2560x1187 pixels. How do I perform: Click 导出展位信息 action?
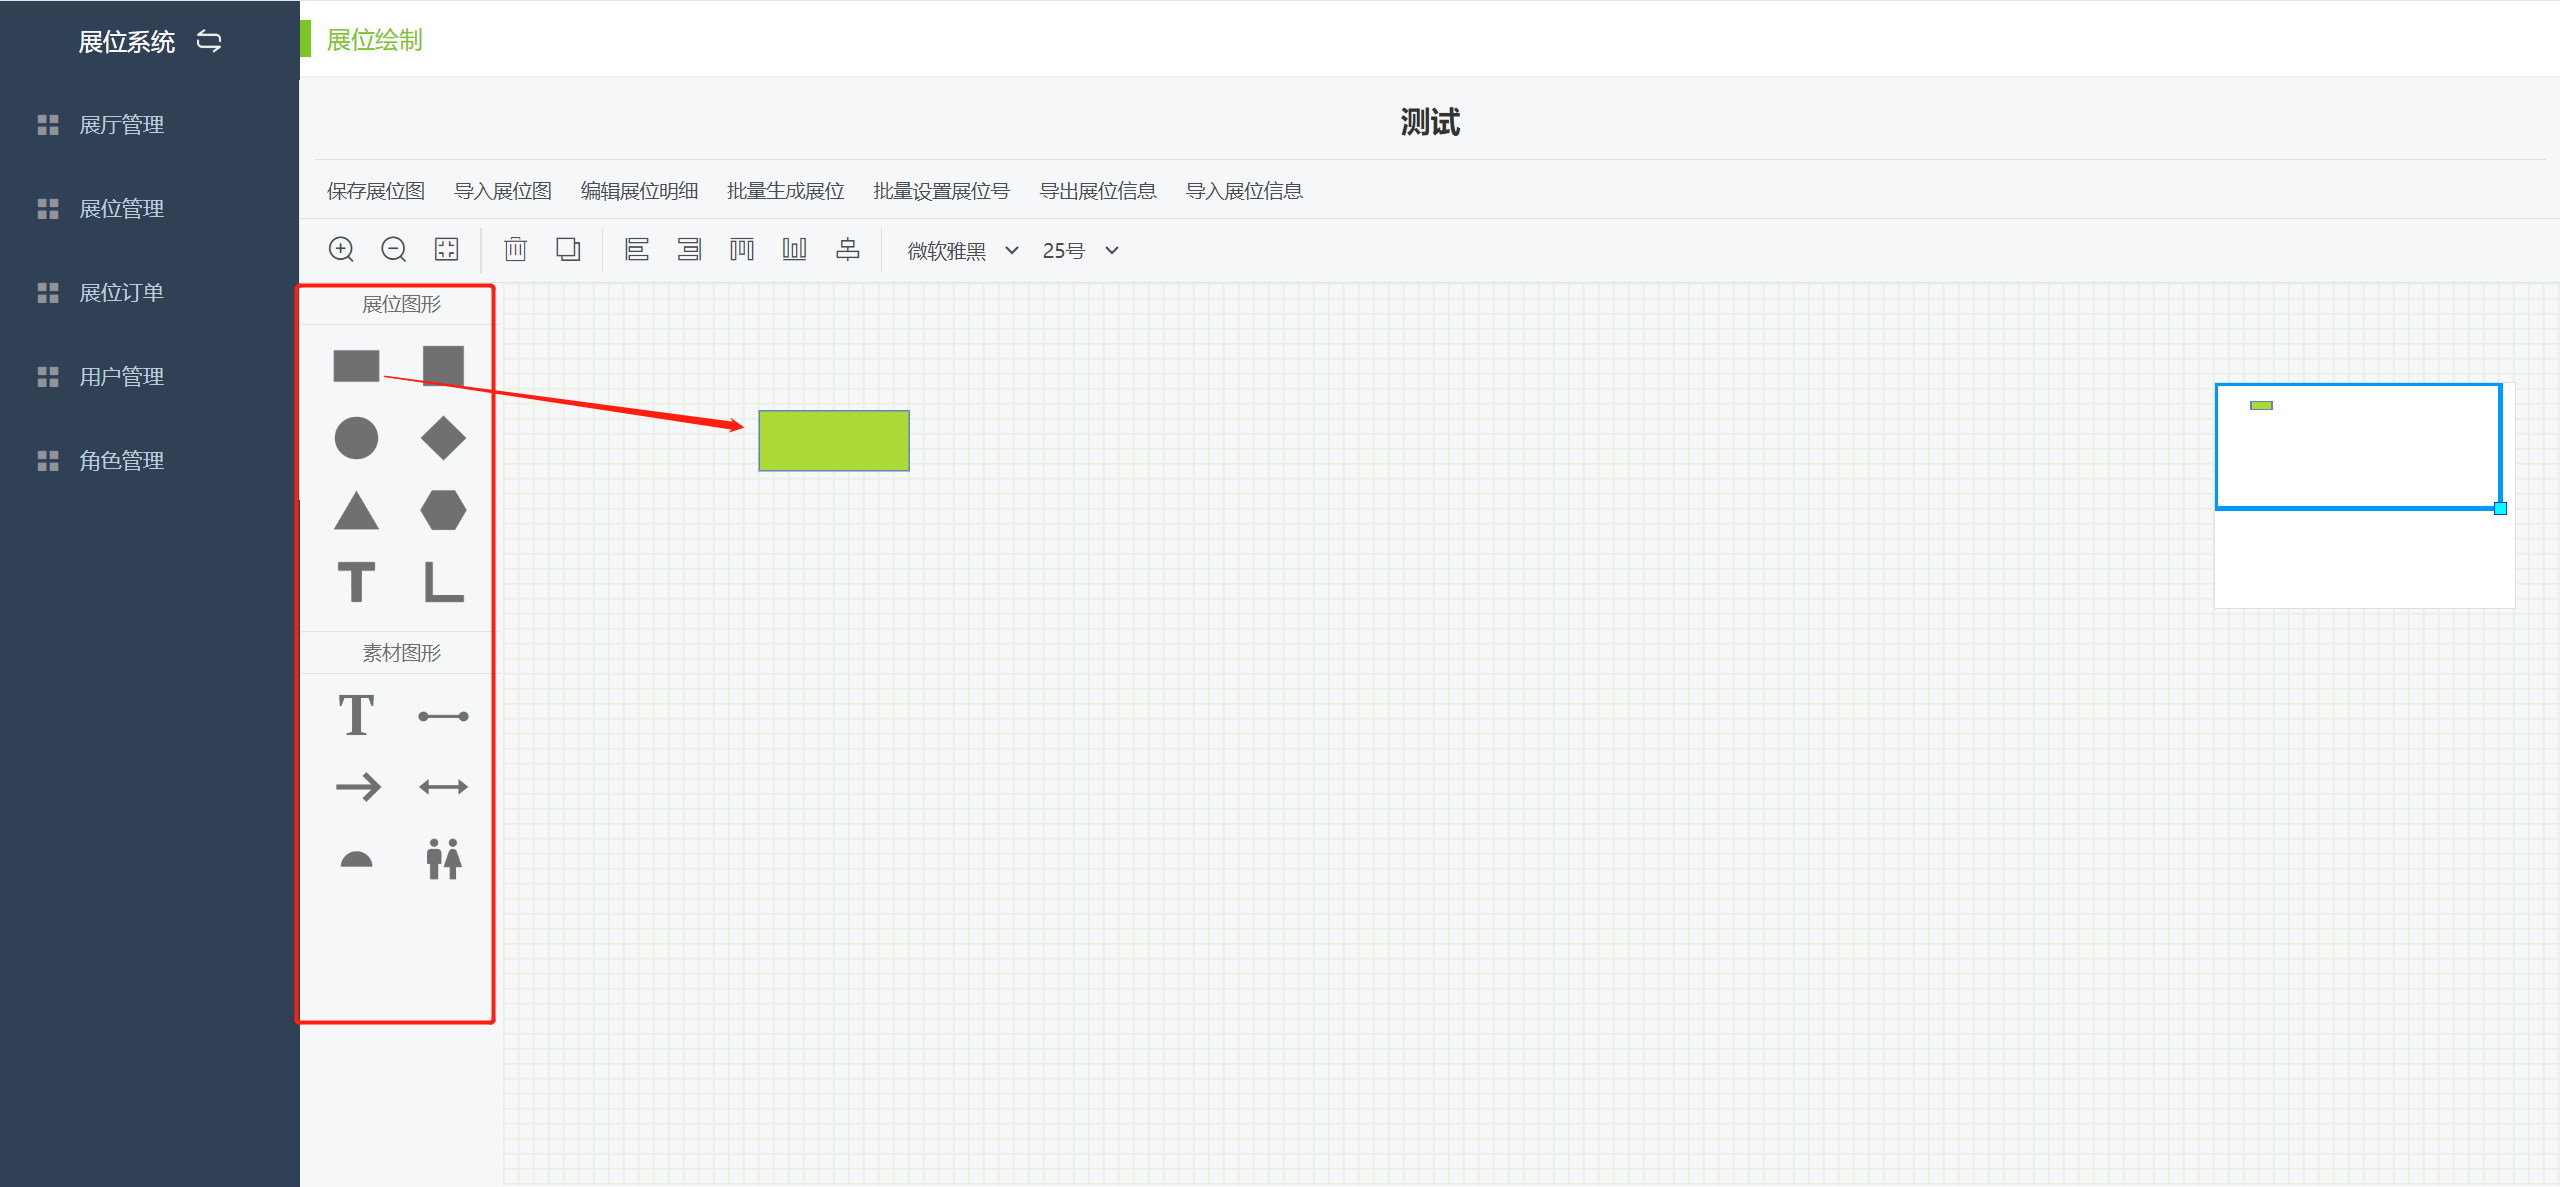(1098, 191)
